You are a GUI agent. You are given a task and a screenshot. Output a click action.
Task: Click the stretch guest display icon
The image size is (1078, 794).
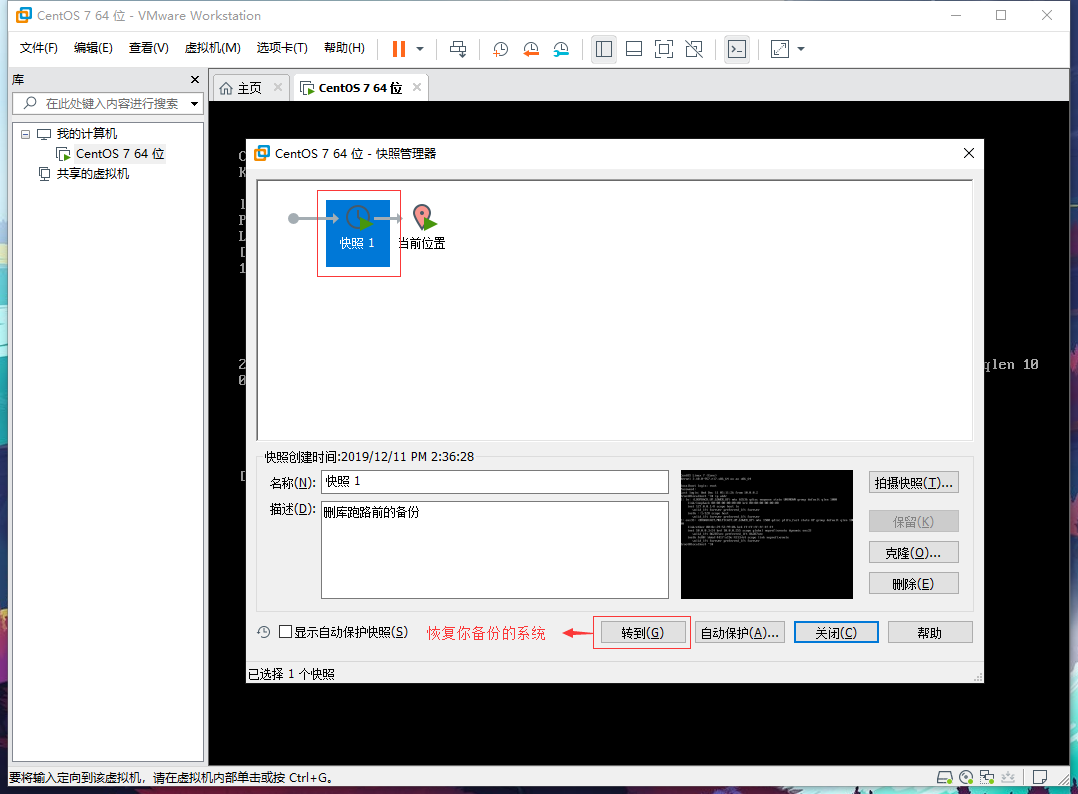pos(780,49)
